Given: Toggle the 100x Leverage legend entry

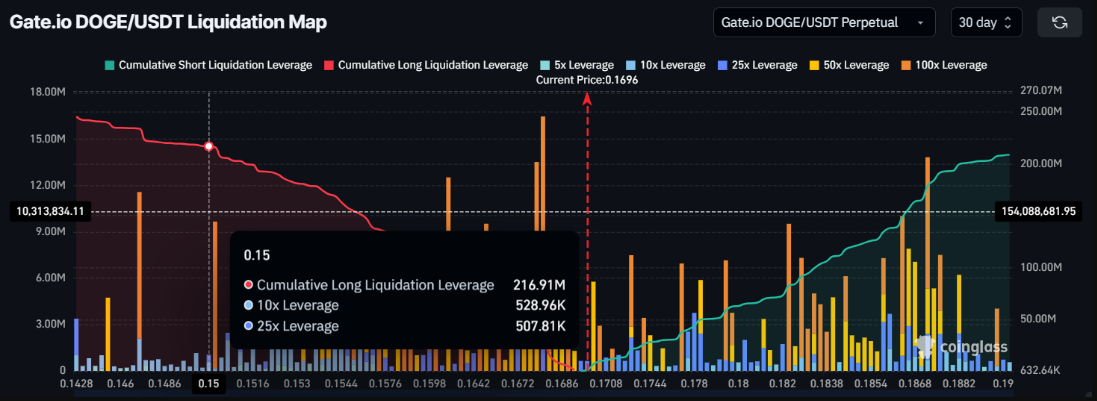Looking at the screenshot, I should pyautogui.click(x=944, y=65).
